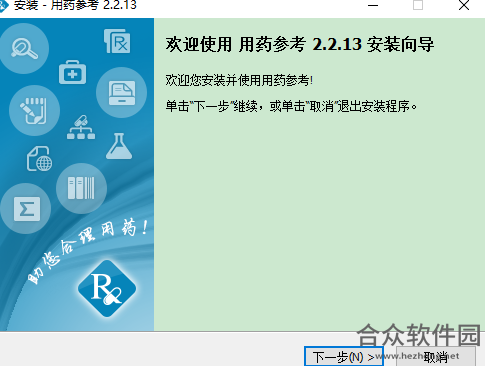Click the laboratory flask icon

click(119, 146)
